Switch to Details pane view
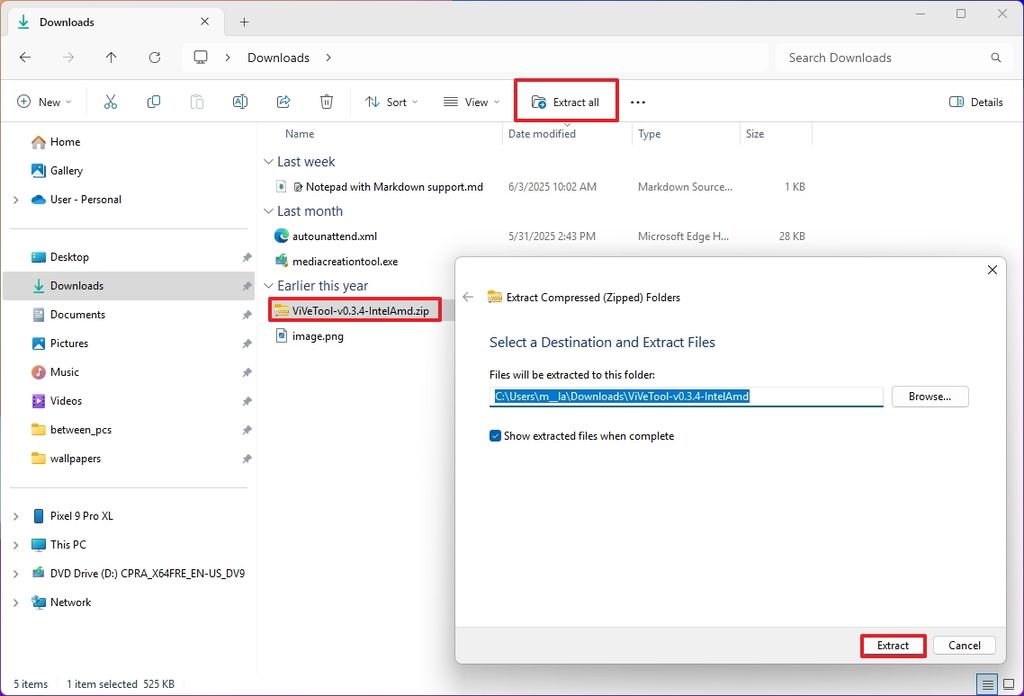 (975, 101)
